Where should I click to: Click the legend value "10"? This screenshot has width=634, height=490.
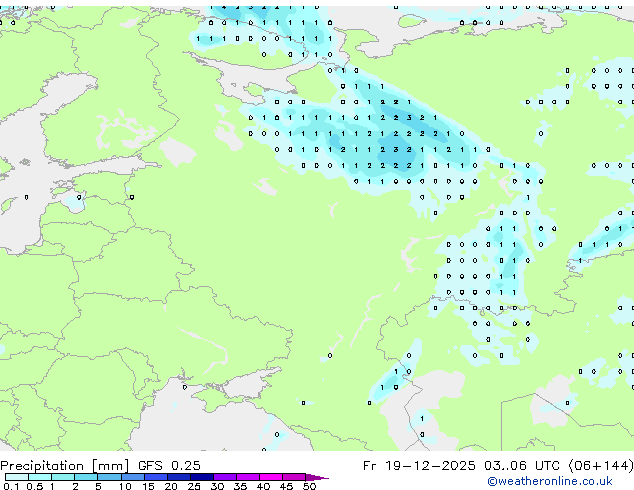(x=125, y=486)
